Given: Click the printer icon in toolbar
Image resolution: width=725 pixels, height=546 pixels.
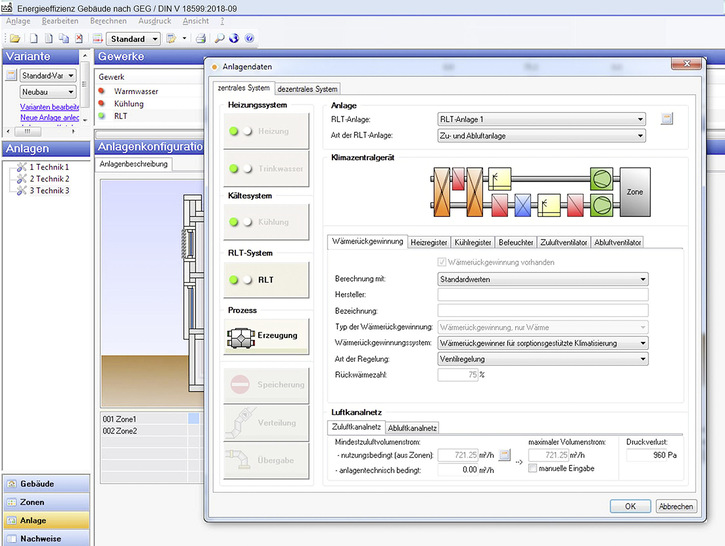Looking at the screenshot, I should [x=201, y=39].
